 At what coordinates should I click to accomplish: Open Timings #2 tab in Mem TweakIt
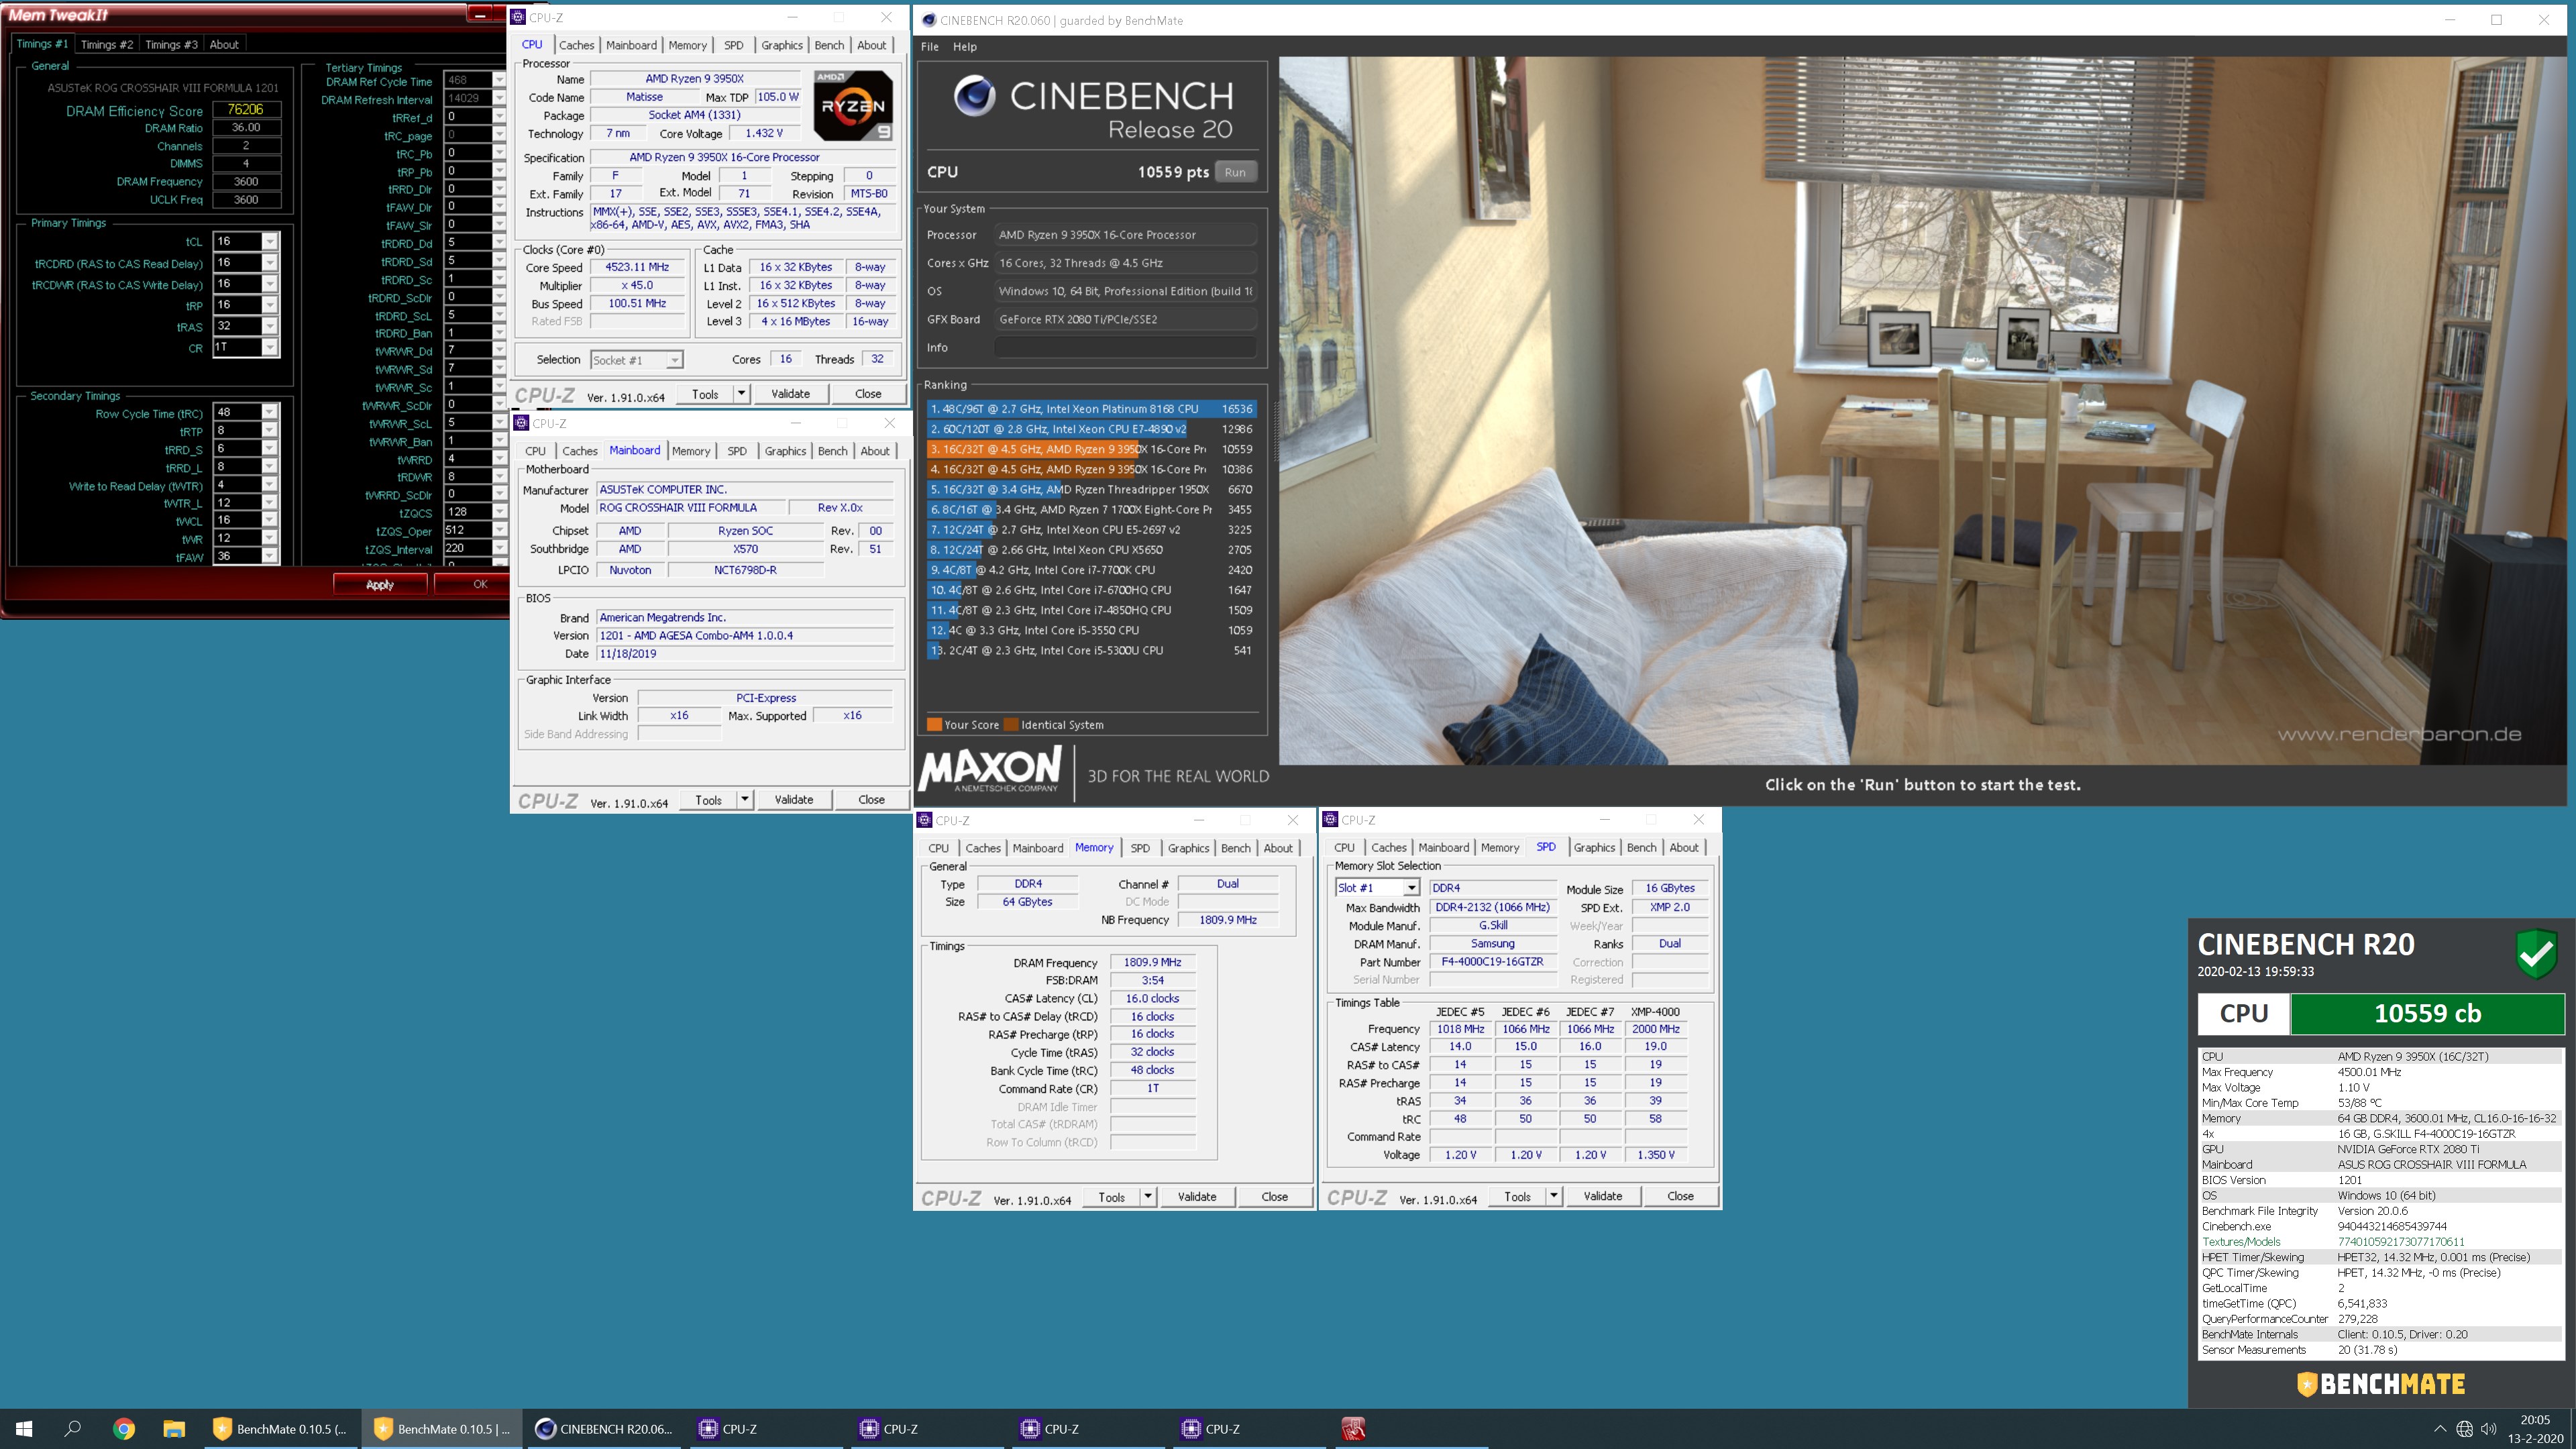pyautogui.click(x=107, y=45)
